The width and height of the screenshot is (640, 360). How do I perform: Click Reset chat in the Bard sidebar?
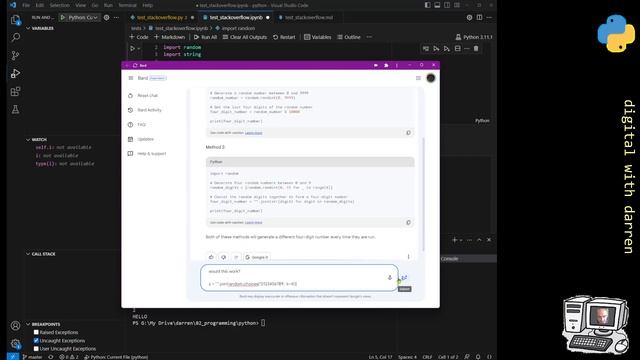[x=143, y=96]
